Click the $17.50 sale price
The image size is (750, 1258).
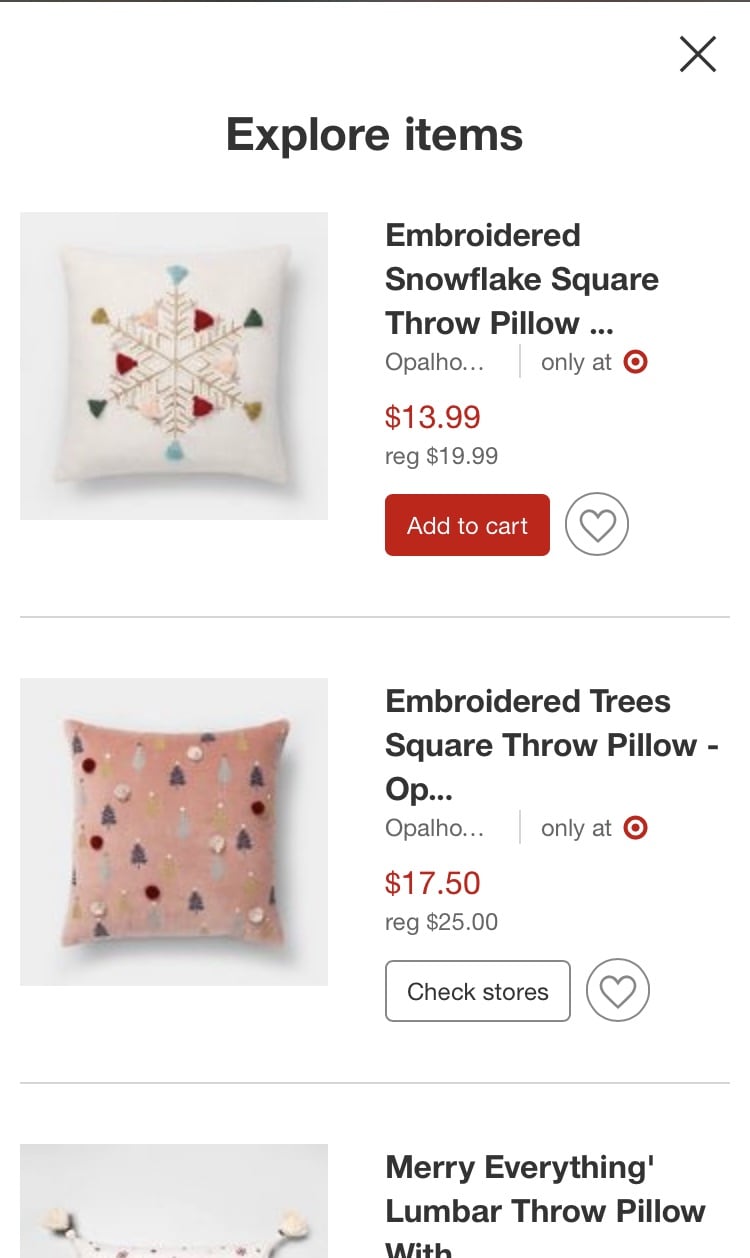tap(432, 882)
